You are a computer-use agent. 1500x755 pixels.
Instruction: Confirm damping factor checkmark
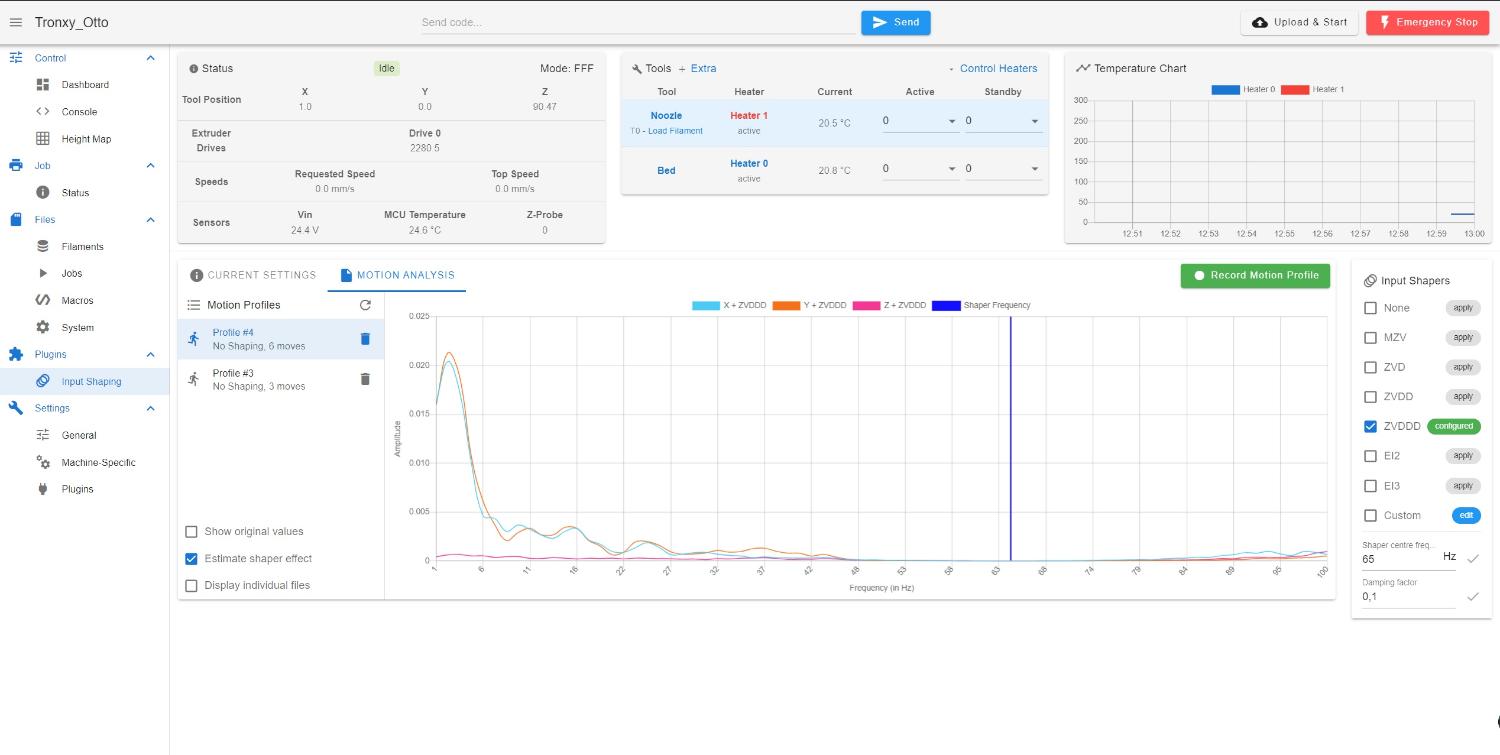[1473, 596]
